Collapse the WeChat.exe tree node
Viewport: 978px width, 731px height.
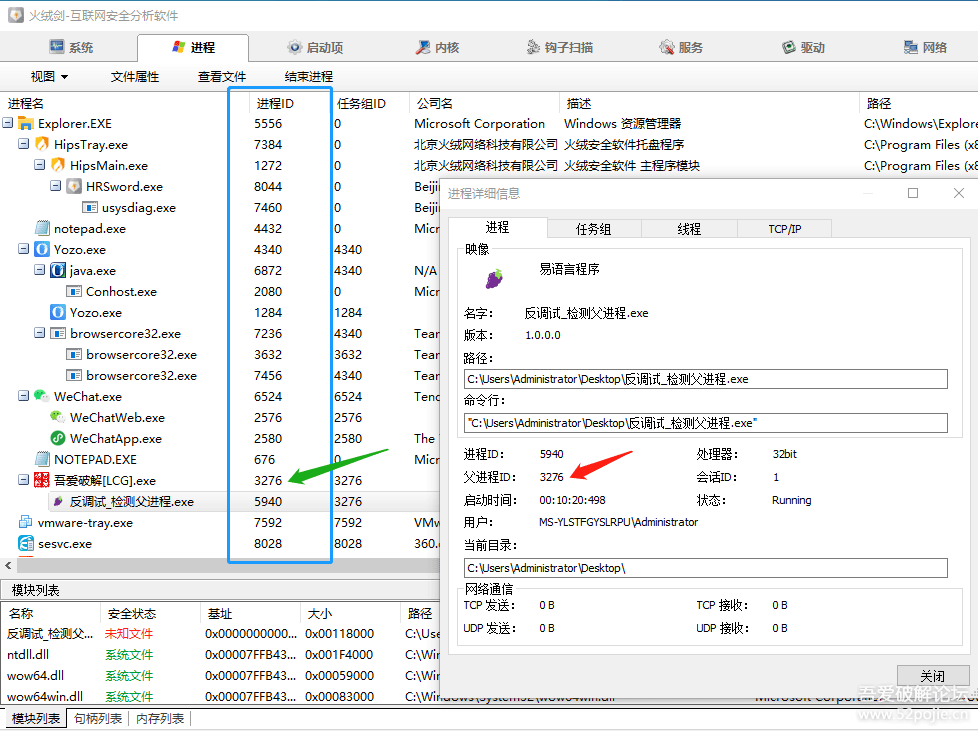click(24, 397)
